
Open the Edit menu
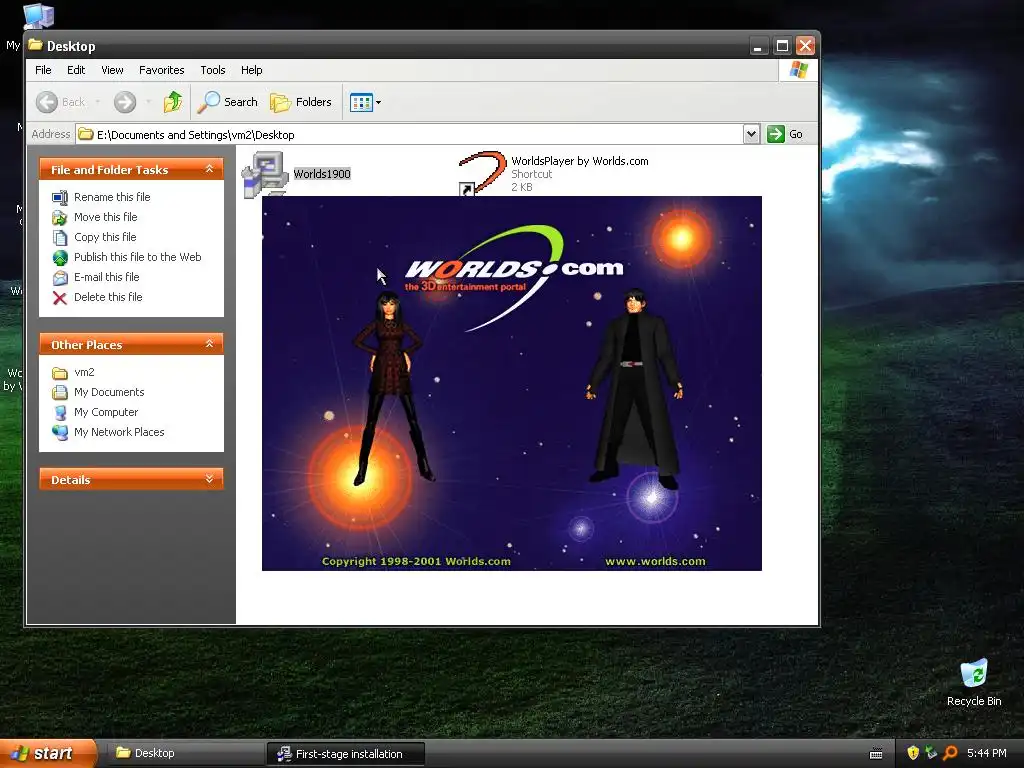76,70
